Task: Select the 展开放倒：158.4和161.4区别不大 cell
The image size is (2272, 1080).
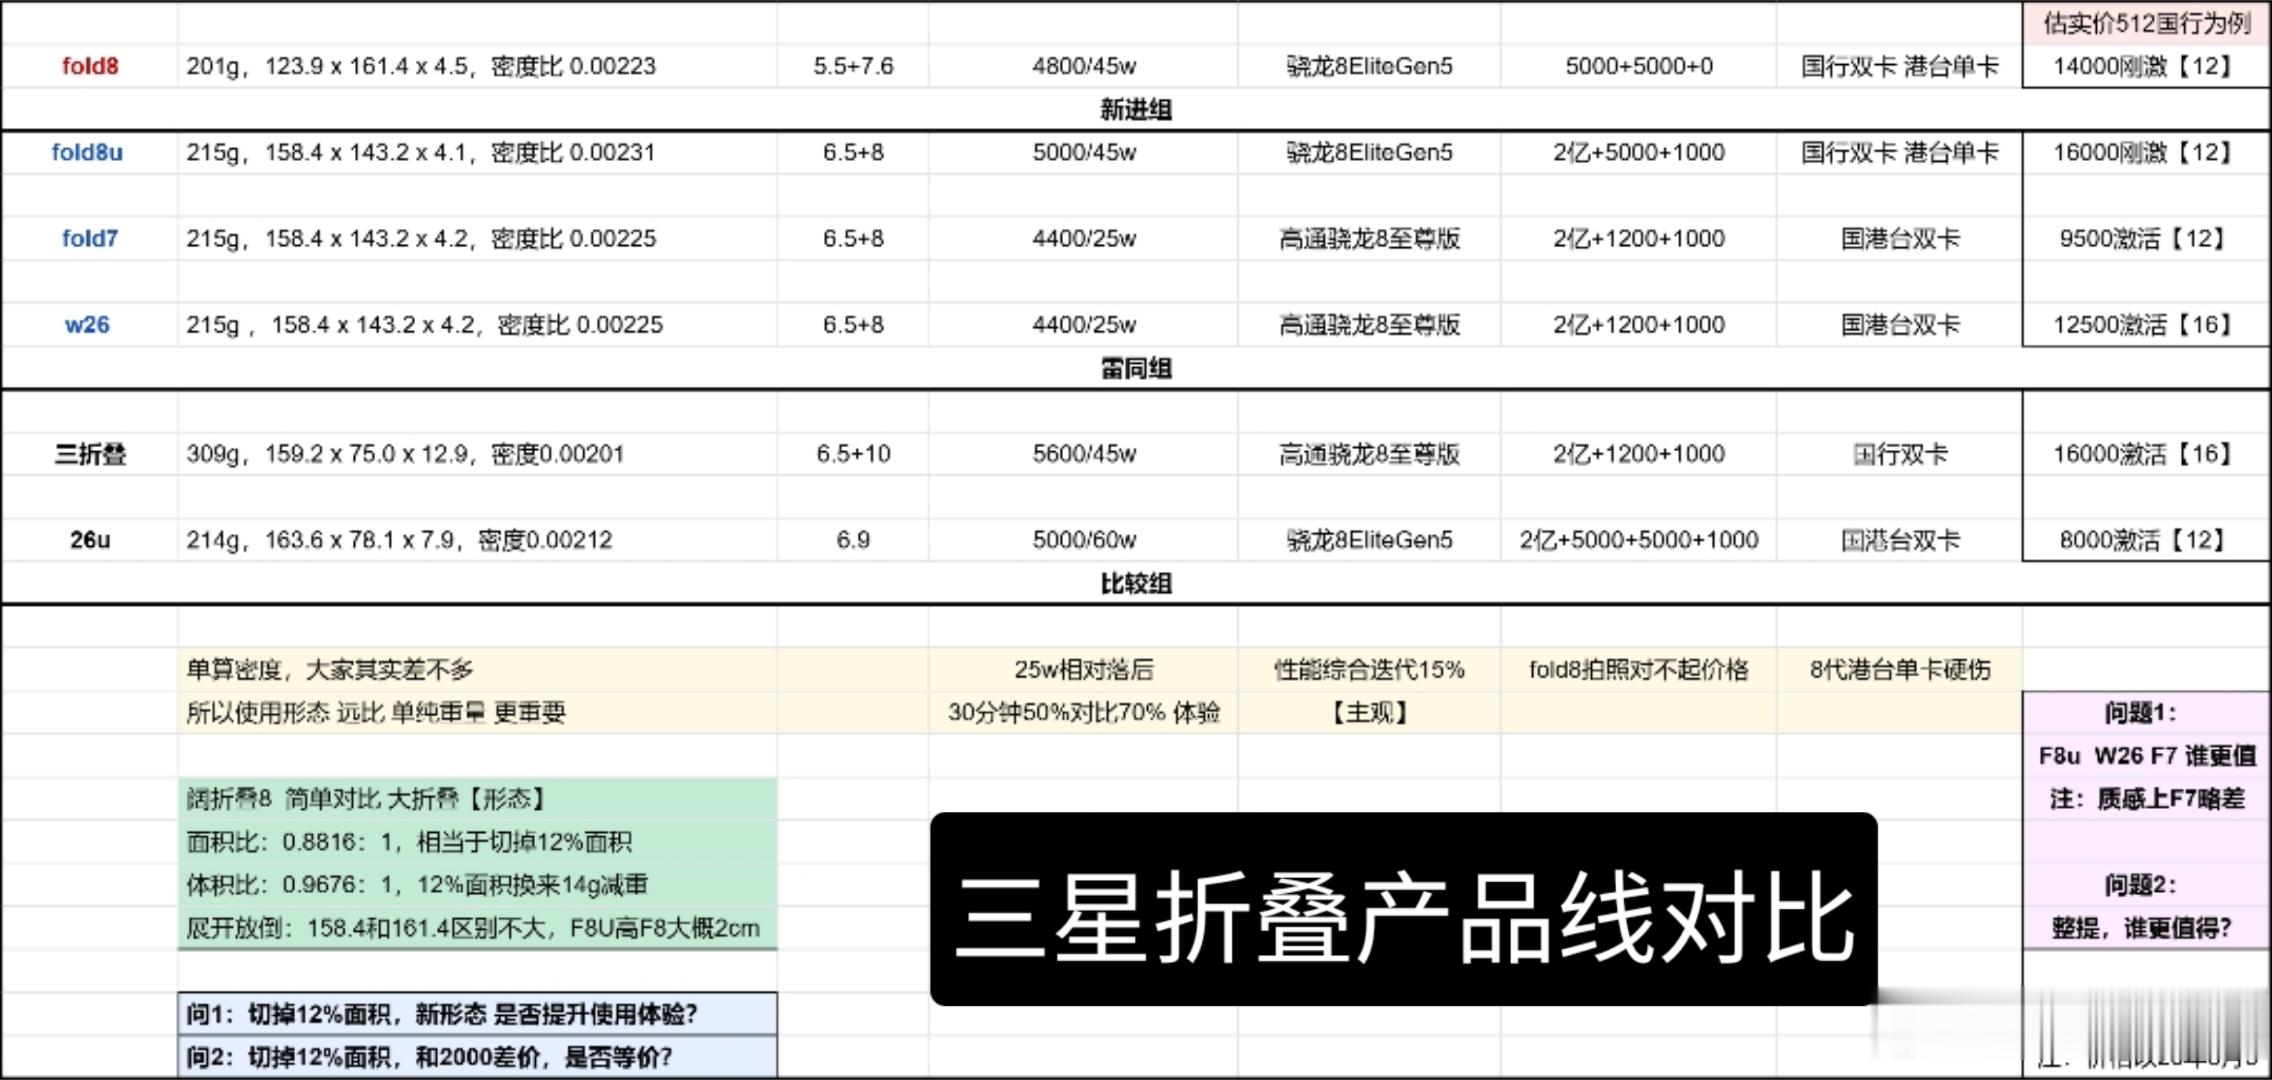Action: pyautogui.click(x=478, y=927)
